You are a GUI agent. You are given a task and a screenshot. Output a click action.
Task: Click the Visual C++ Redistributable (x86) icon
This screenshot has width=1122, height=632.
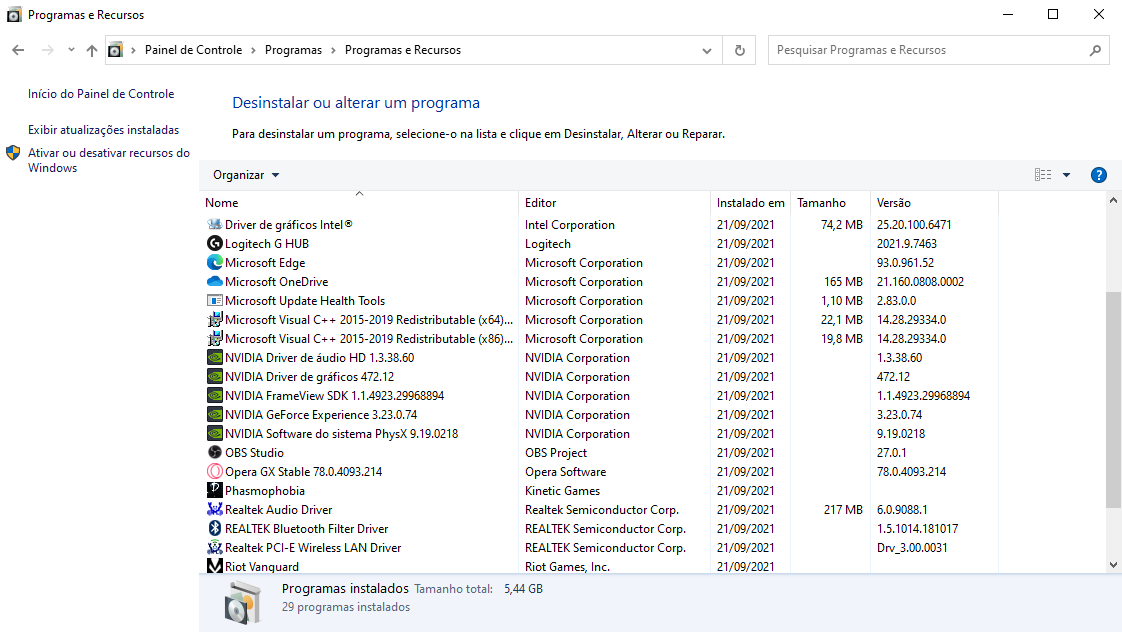(214, 339)
